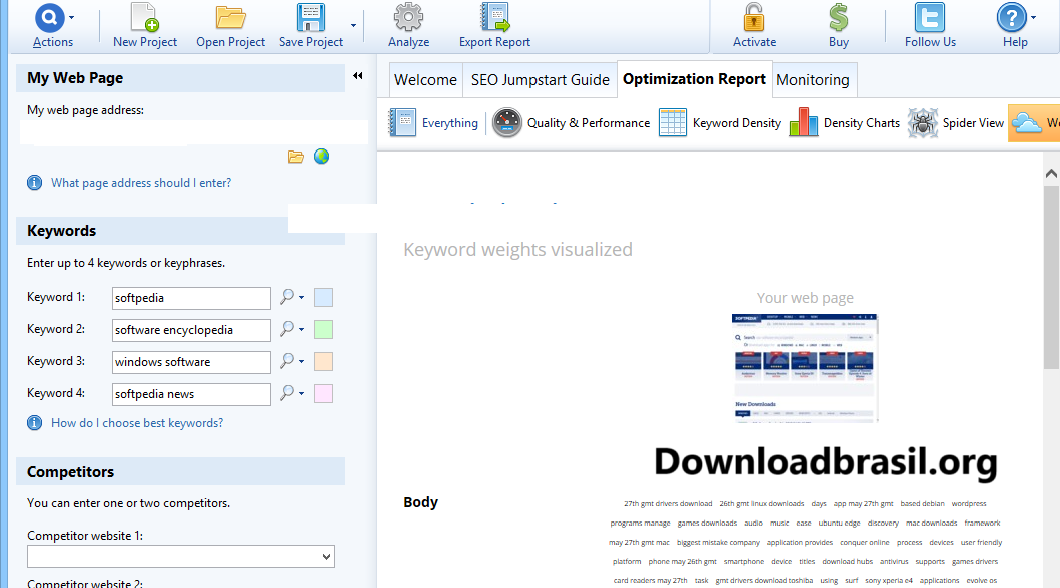This screenshot has height=588, width=1060.
Task: Click magnifier icon for Keyword 3
Action: [x=287, y=360]
